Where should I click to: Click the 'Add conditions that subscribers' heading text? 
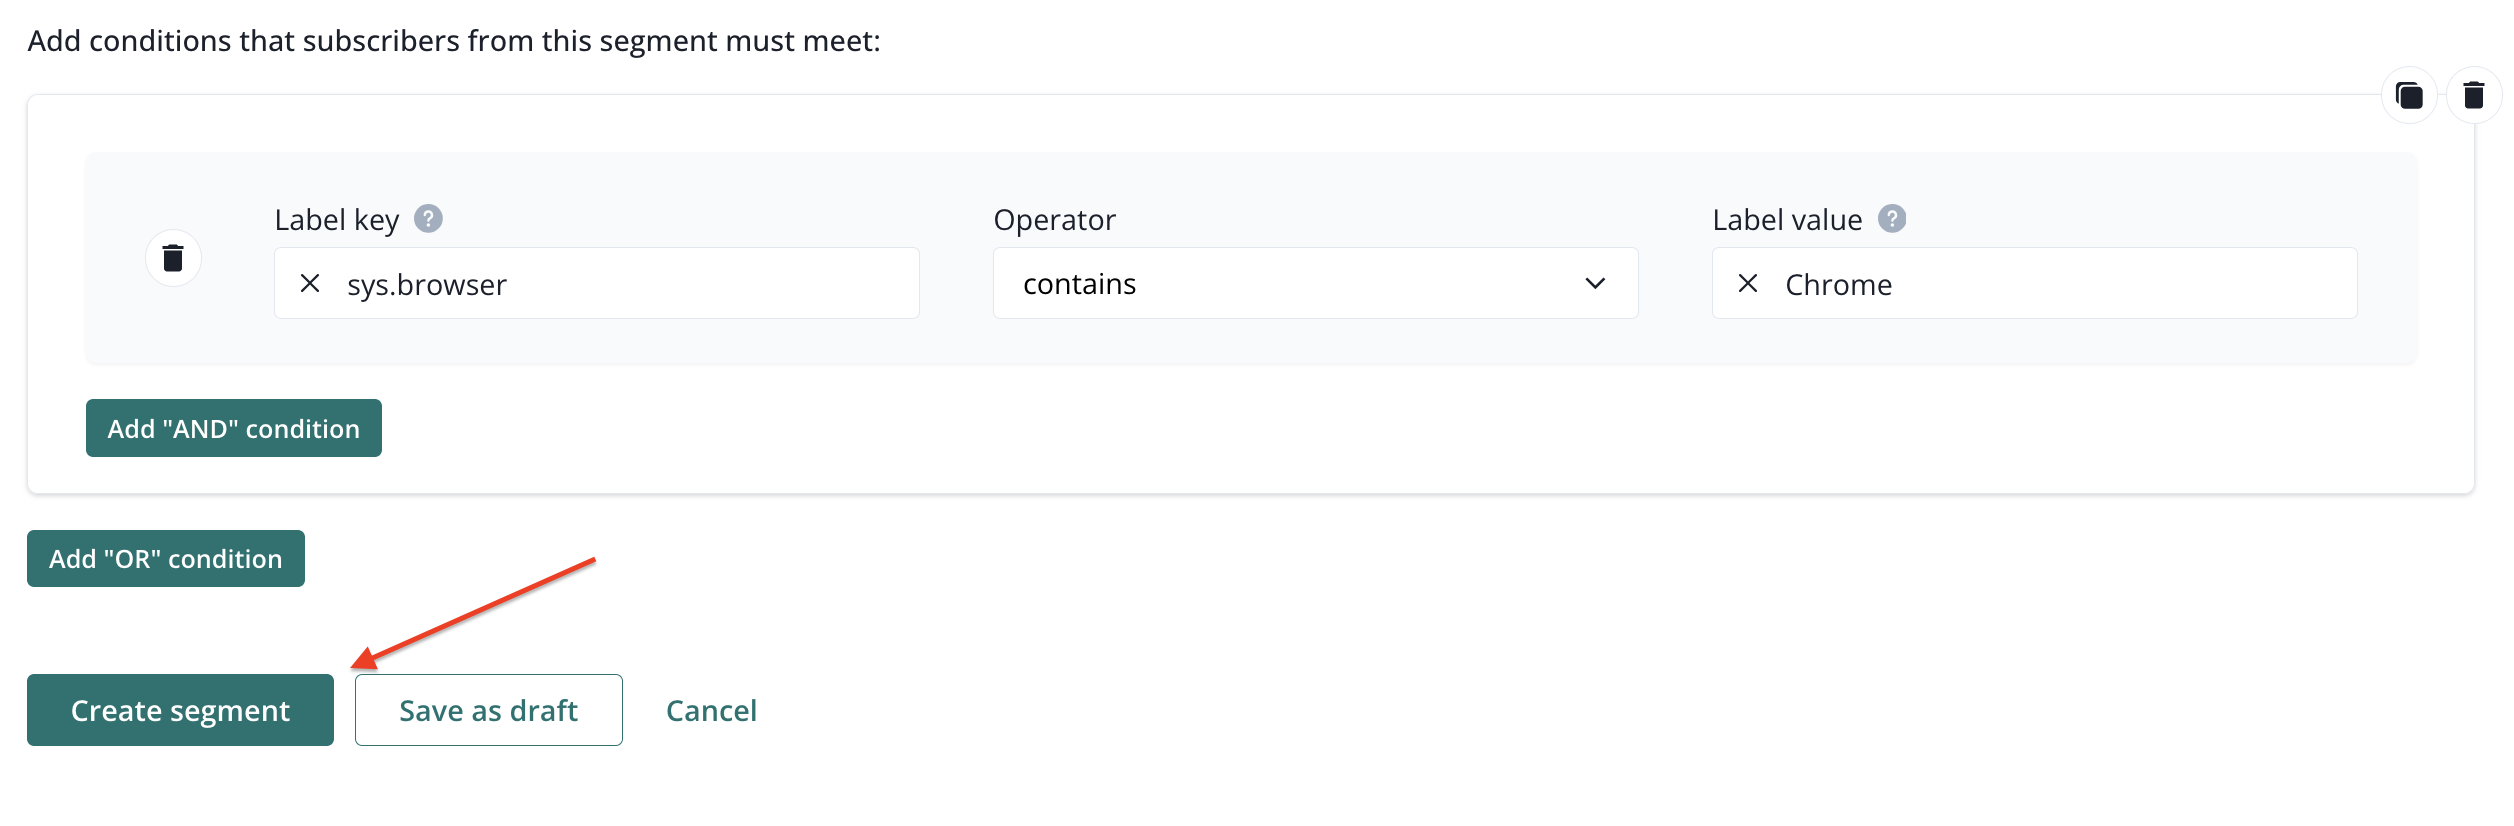(454, 41)
